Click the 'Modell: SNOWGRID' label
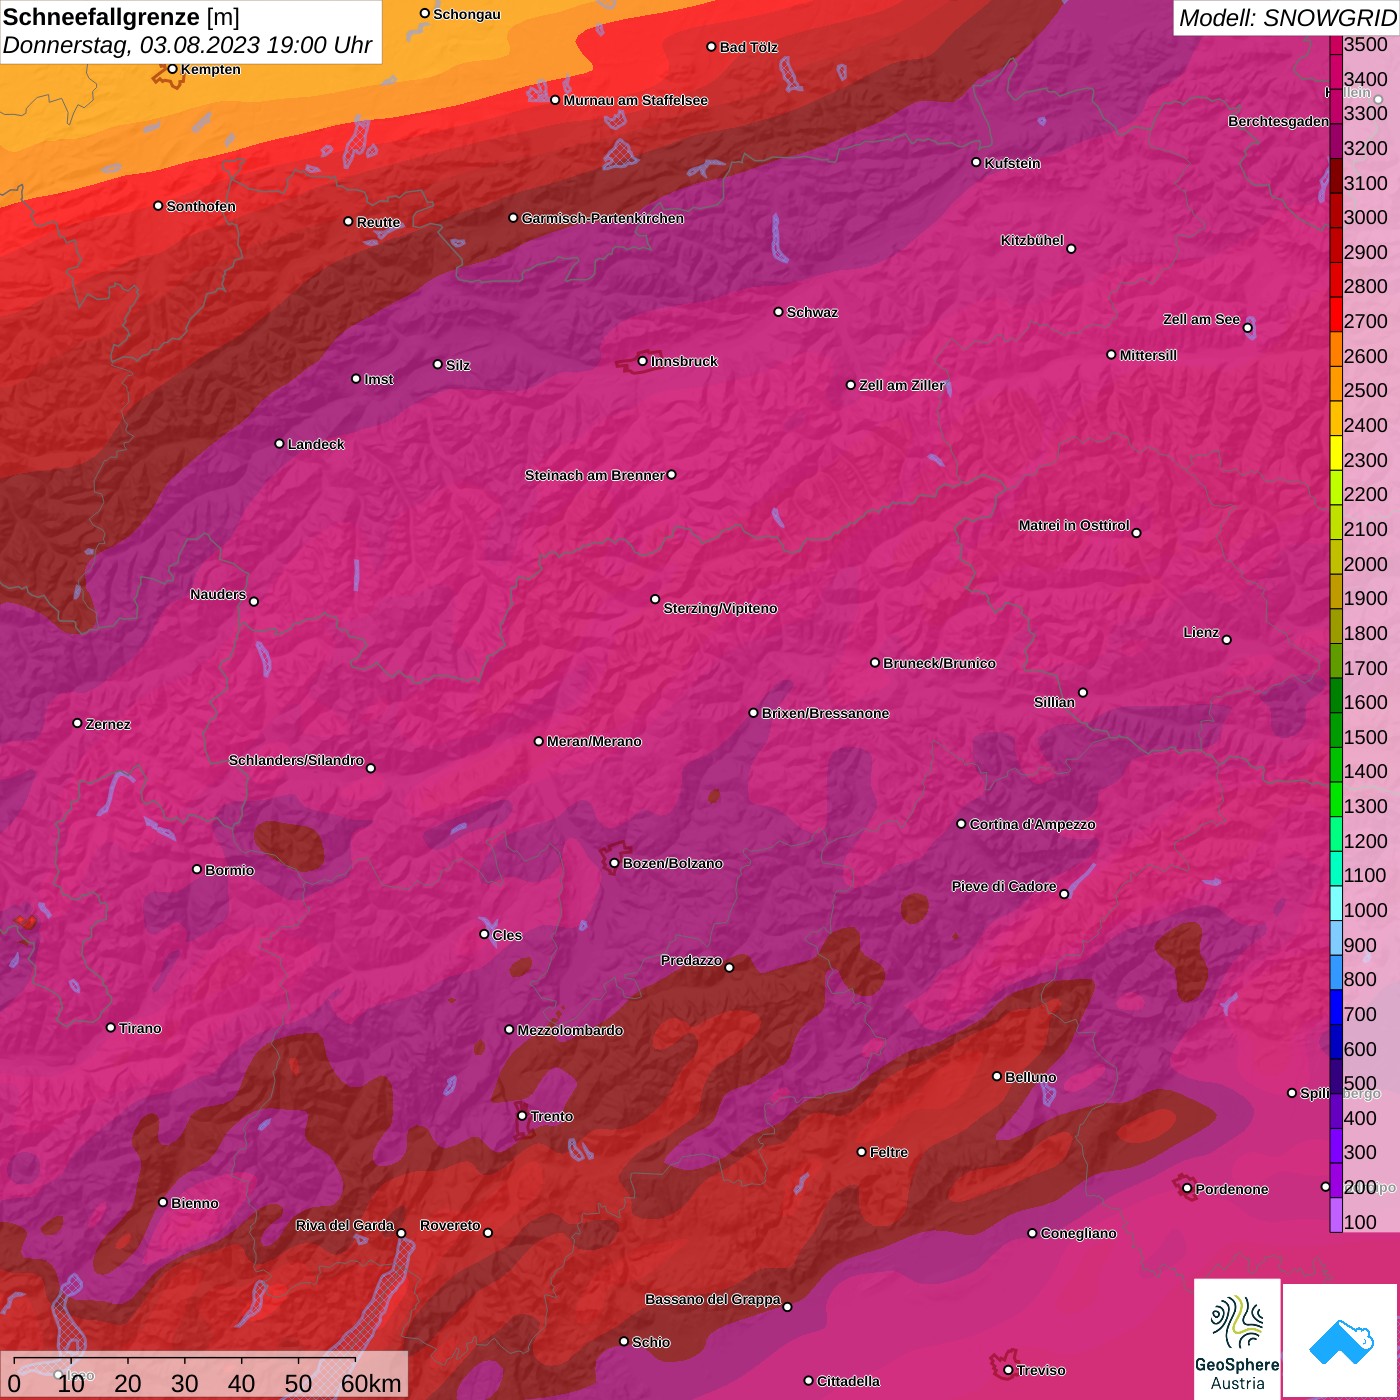The image size is (1400, 1400). point(1286,17)
